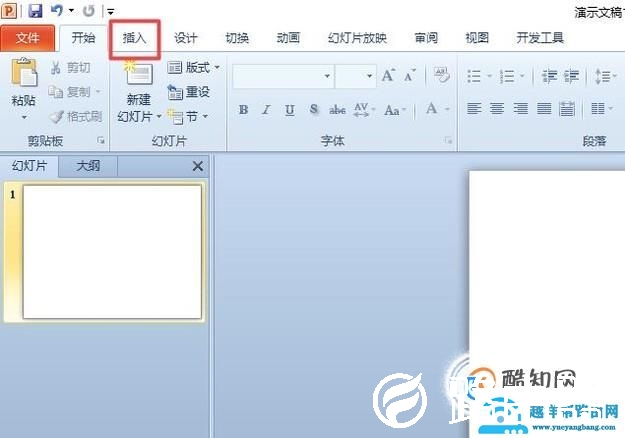
Task: Click Decrease List Level icon
Action: 549,76
